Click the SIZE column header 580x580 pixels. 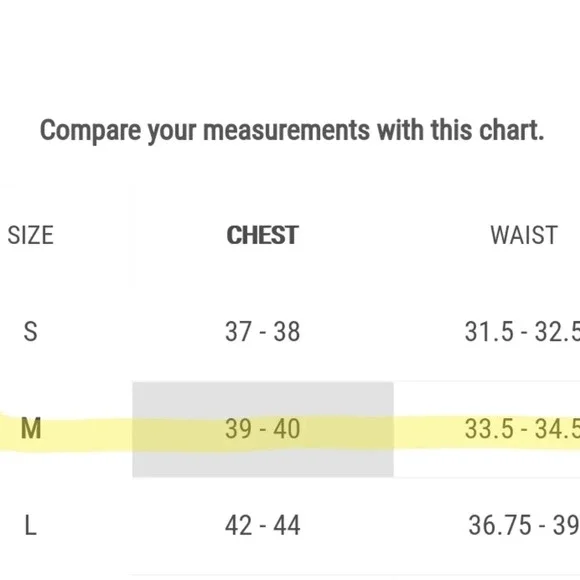click(x=31, y=235)
